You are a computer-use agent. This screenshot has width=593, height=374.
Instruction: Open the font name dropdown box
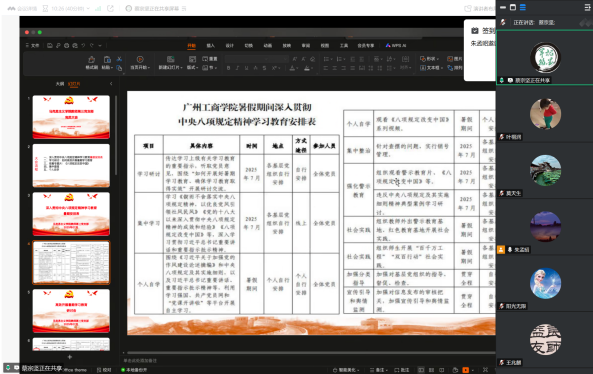tap(247, 59)
